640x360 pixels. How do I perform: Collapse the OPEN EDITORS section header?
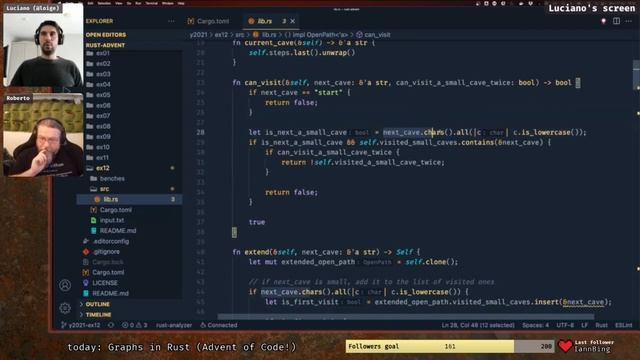tap(106, 35)
